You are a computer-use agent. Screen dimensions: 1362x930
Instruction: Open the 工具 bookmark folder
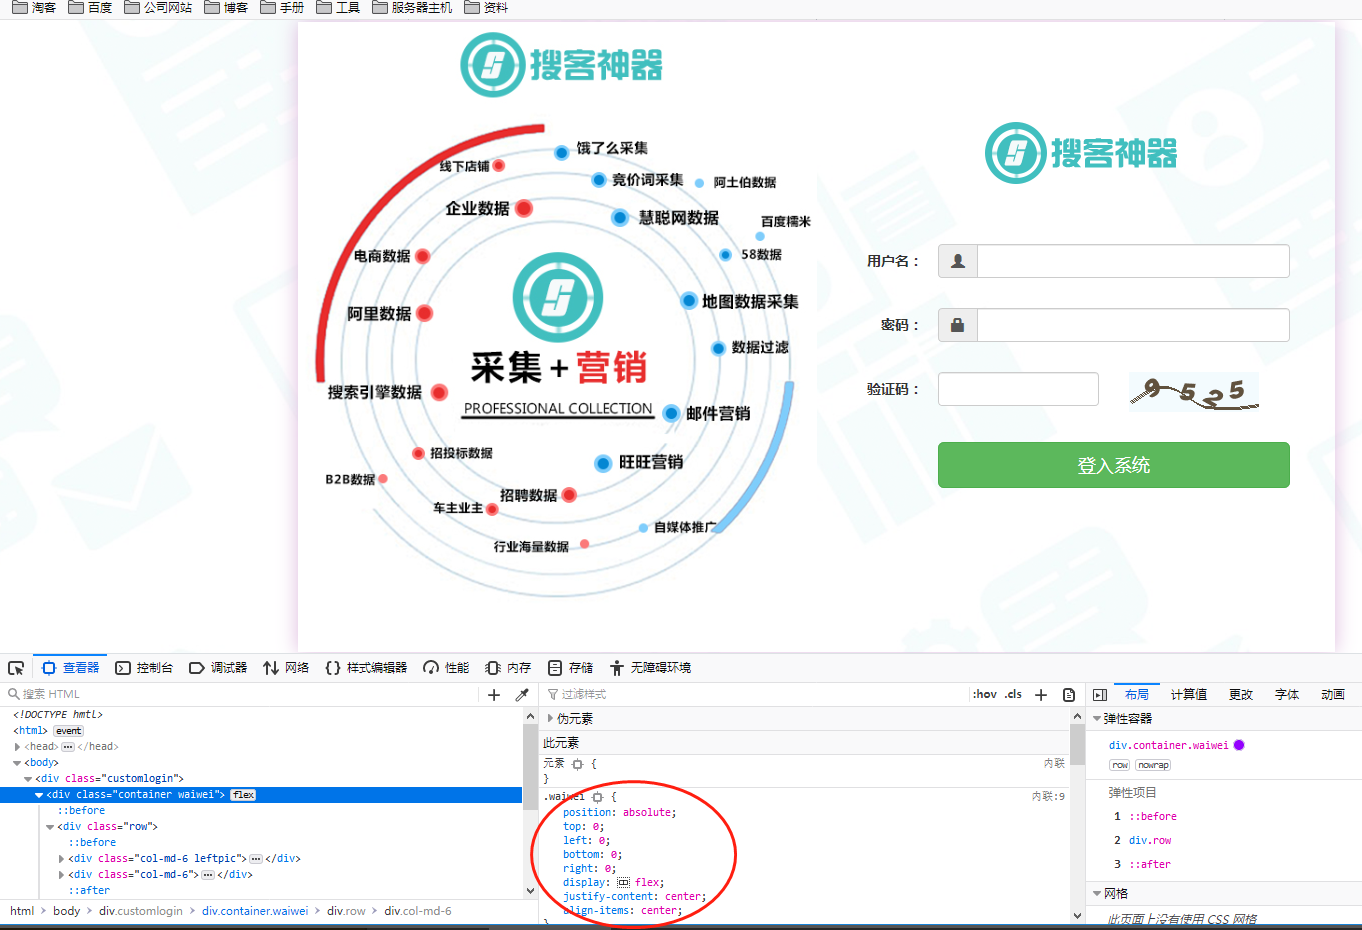tap(338, 7)
